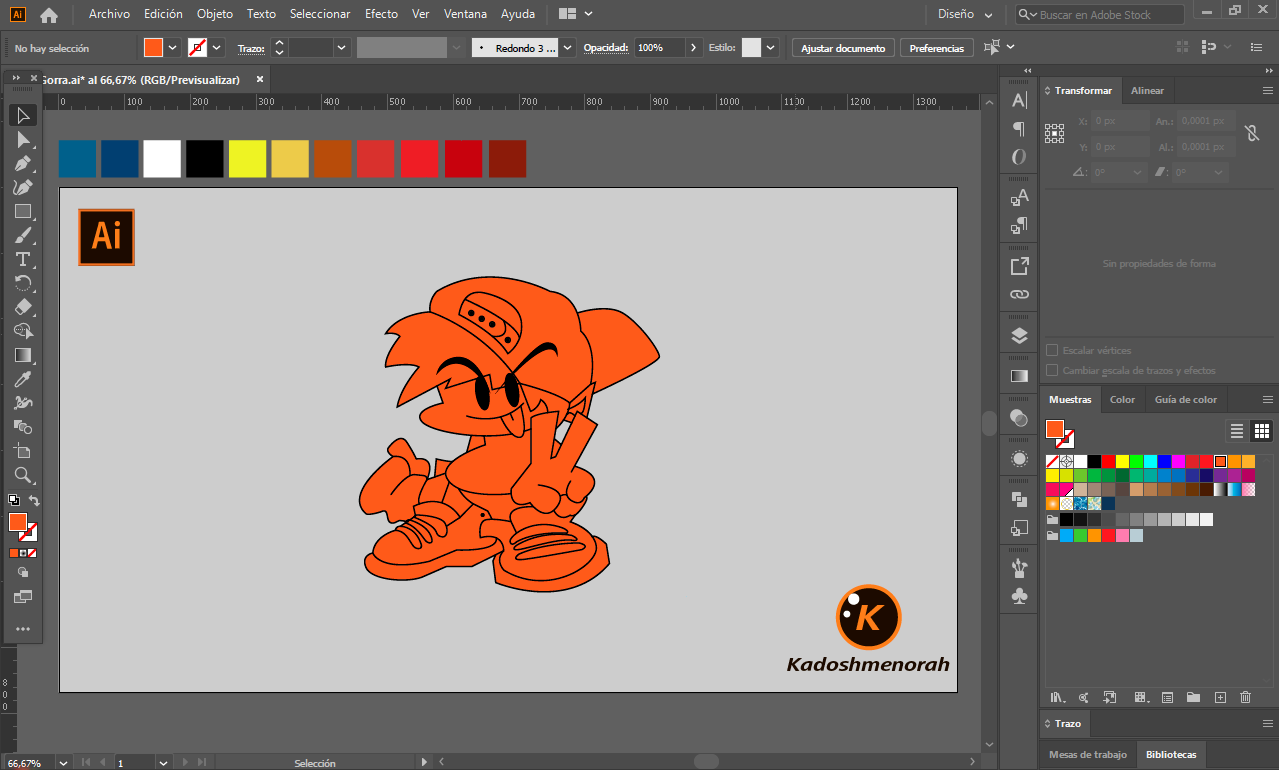This screenshot has height=770, width=1279.
Task: Select cyan swatch in Muestras panel
Action: [1151, 461]
